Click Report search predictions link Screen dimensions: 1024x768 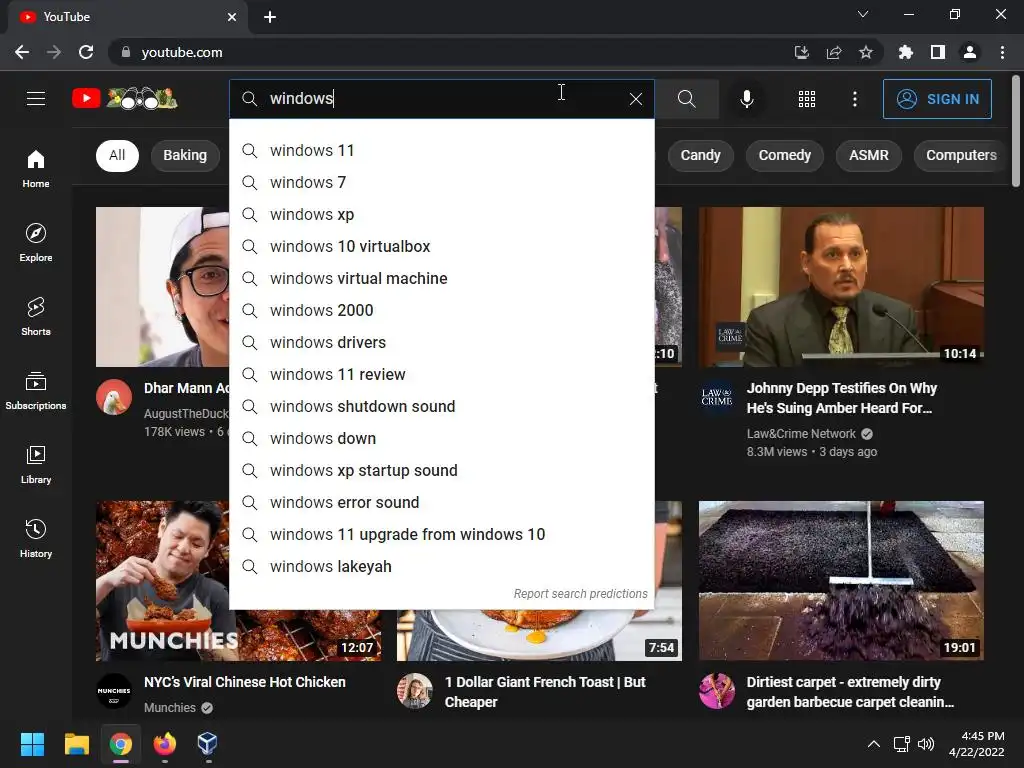point(580,594)
